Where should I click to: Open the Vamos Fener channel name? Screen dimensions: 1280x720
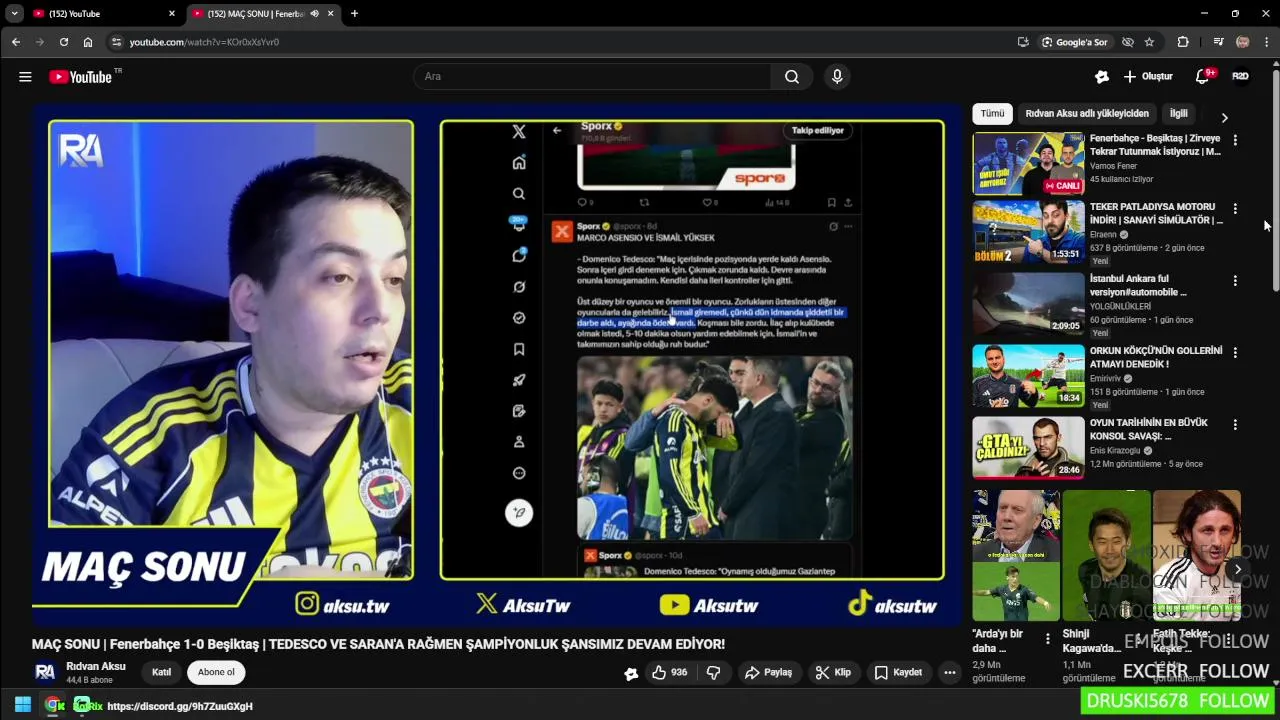click(x=1113, y=166)
